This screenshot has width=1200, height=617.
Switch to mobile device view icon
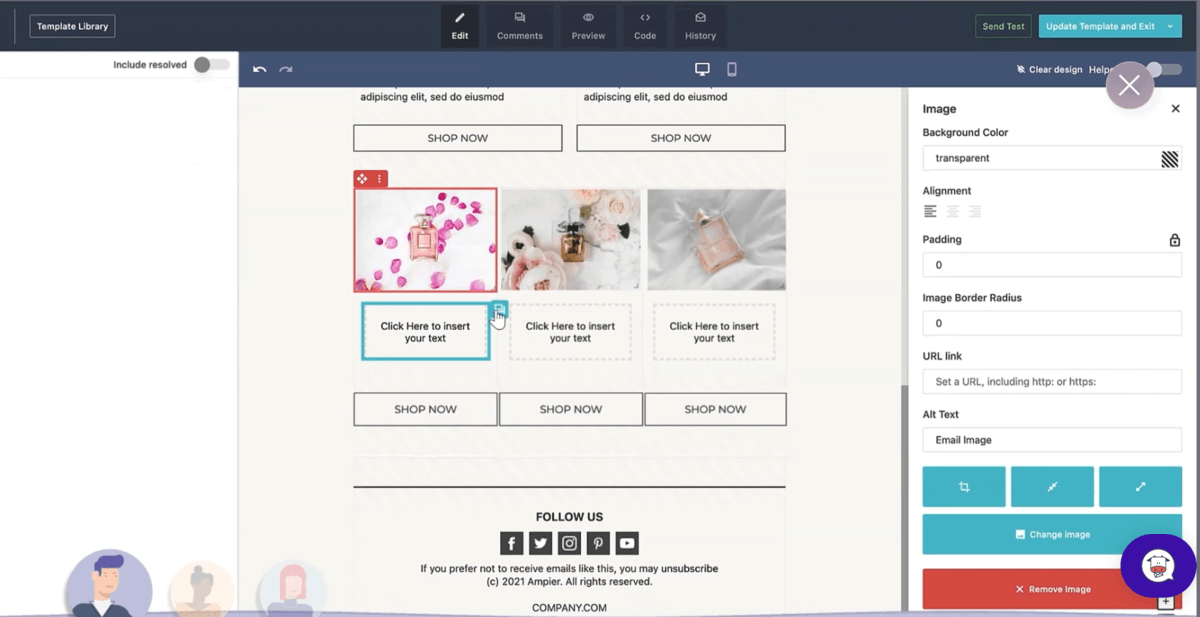click(732, 69)
